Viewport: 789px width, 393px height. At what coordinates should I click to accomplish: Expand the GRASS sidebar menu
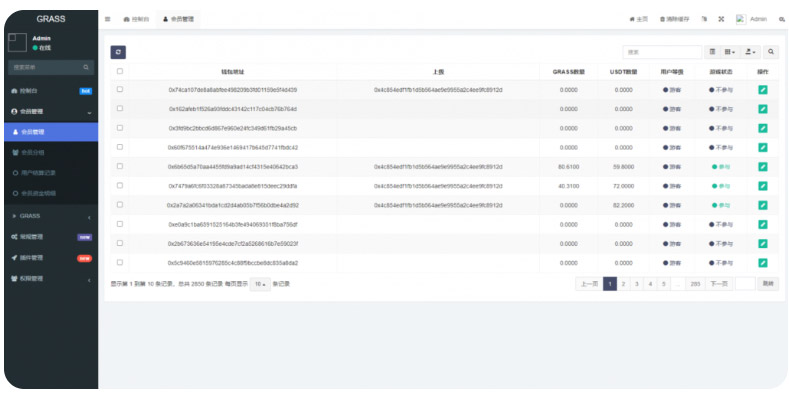(x=51, y=216)
